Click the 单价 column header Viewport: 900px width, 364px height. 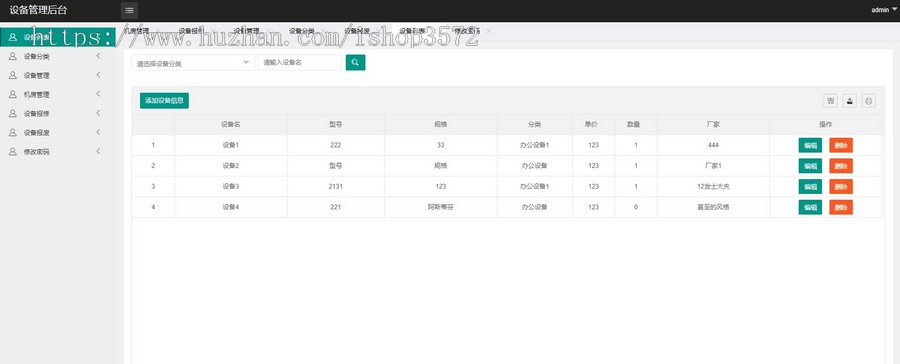(593, 125)
